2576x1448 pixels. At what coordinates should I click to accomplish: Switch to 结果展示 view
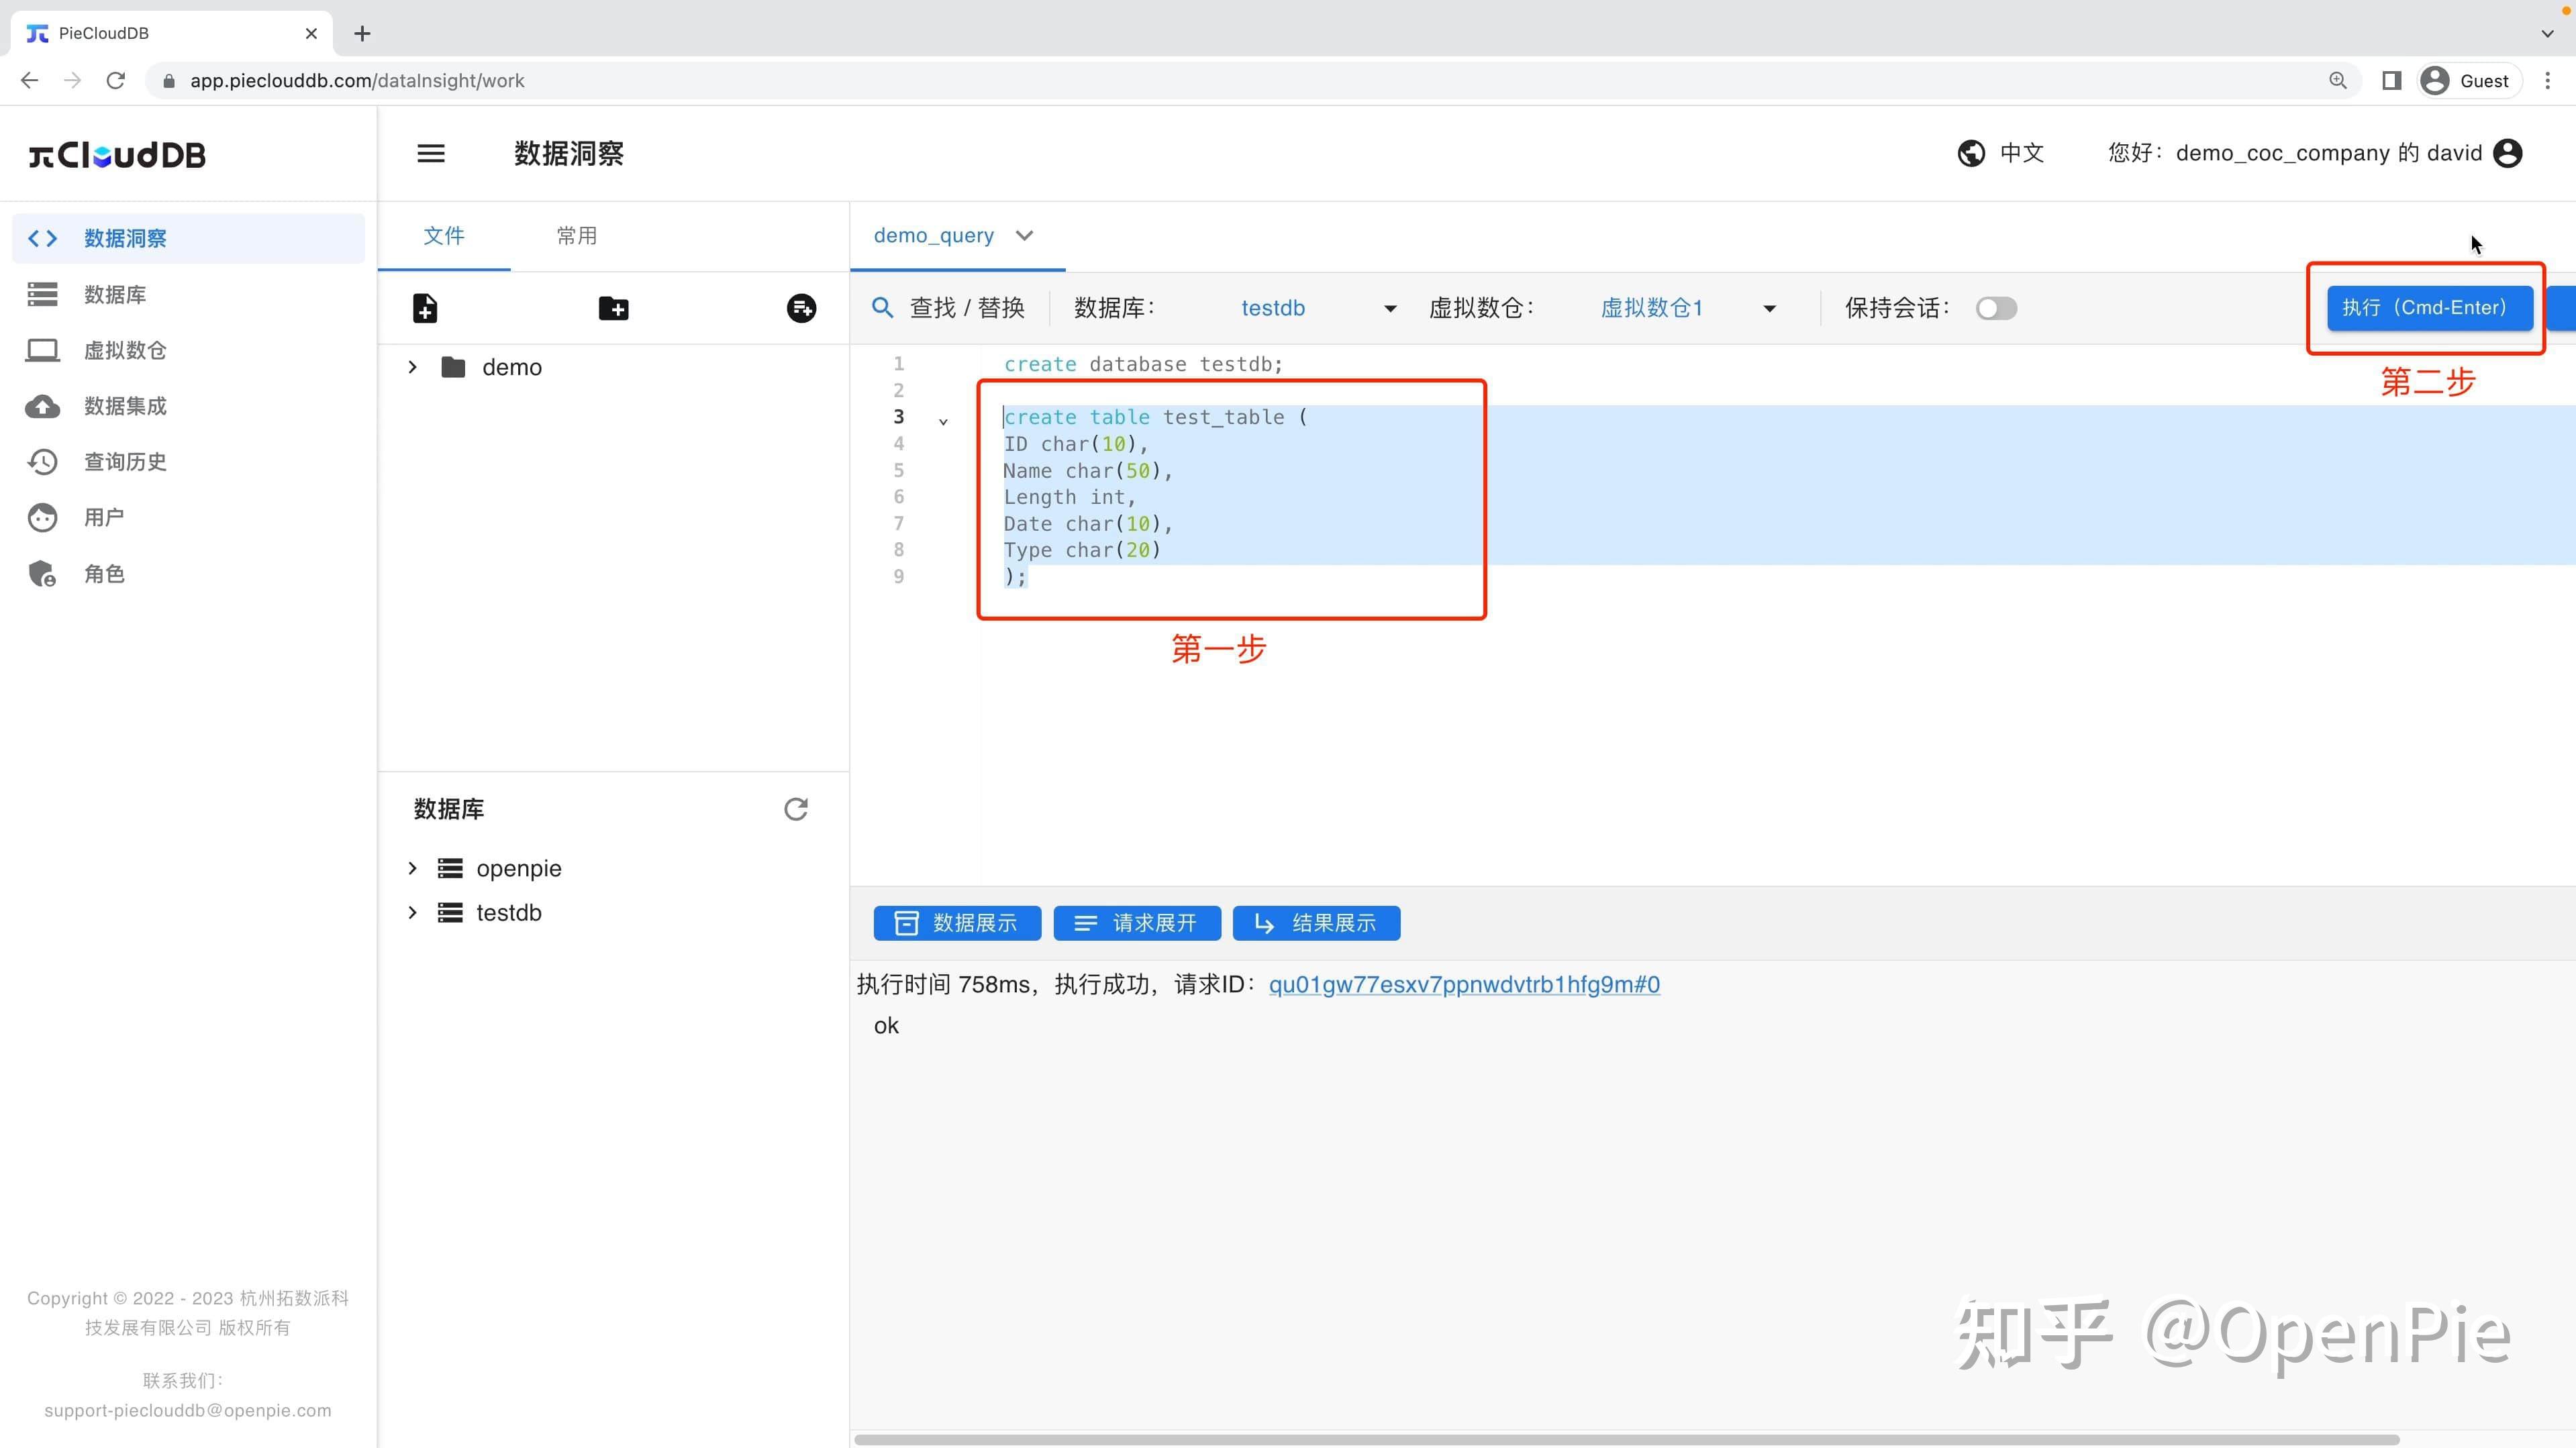click(x=1316, y=923)
